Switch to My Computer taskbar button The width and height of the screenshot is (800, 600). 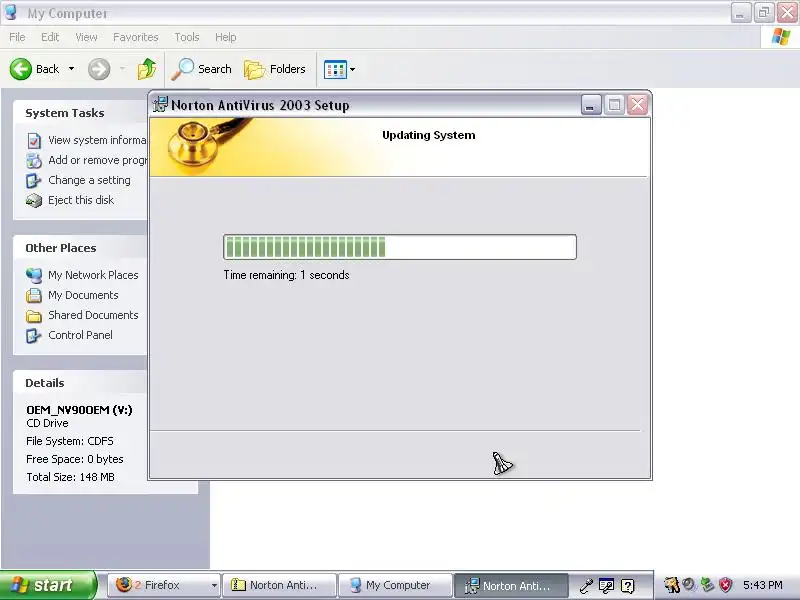click(x=396, y=585)
